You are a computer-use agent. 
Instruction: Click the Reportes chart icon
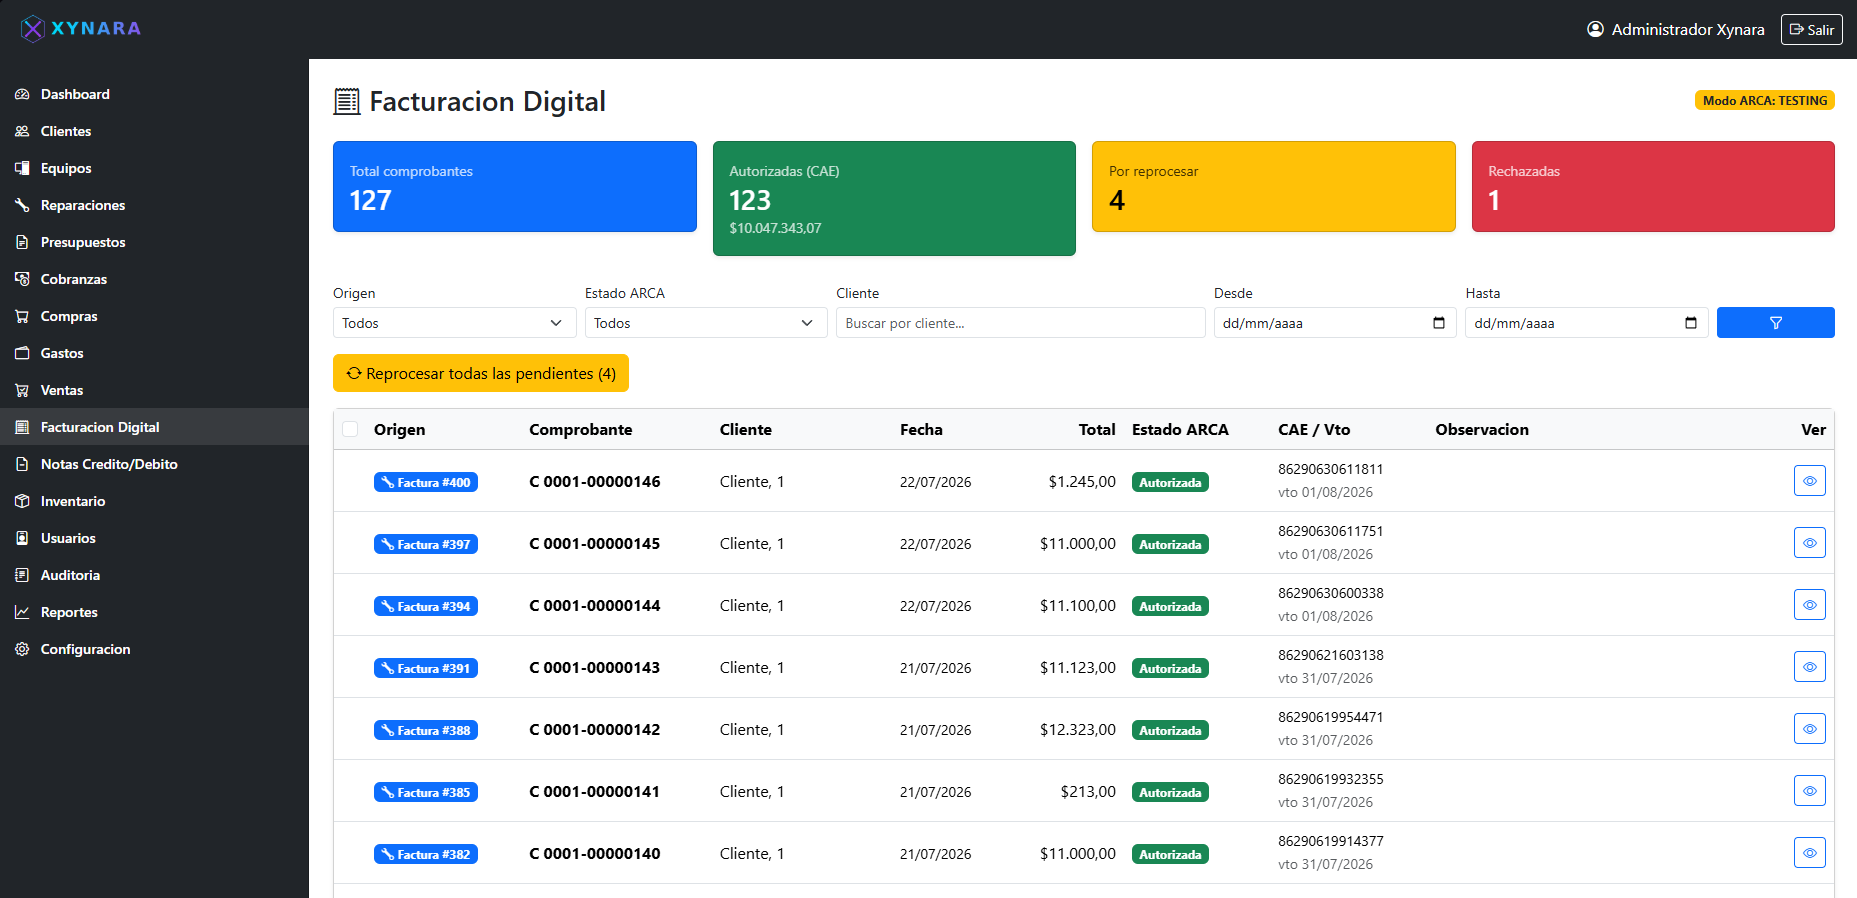point(22,612)
